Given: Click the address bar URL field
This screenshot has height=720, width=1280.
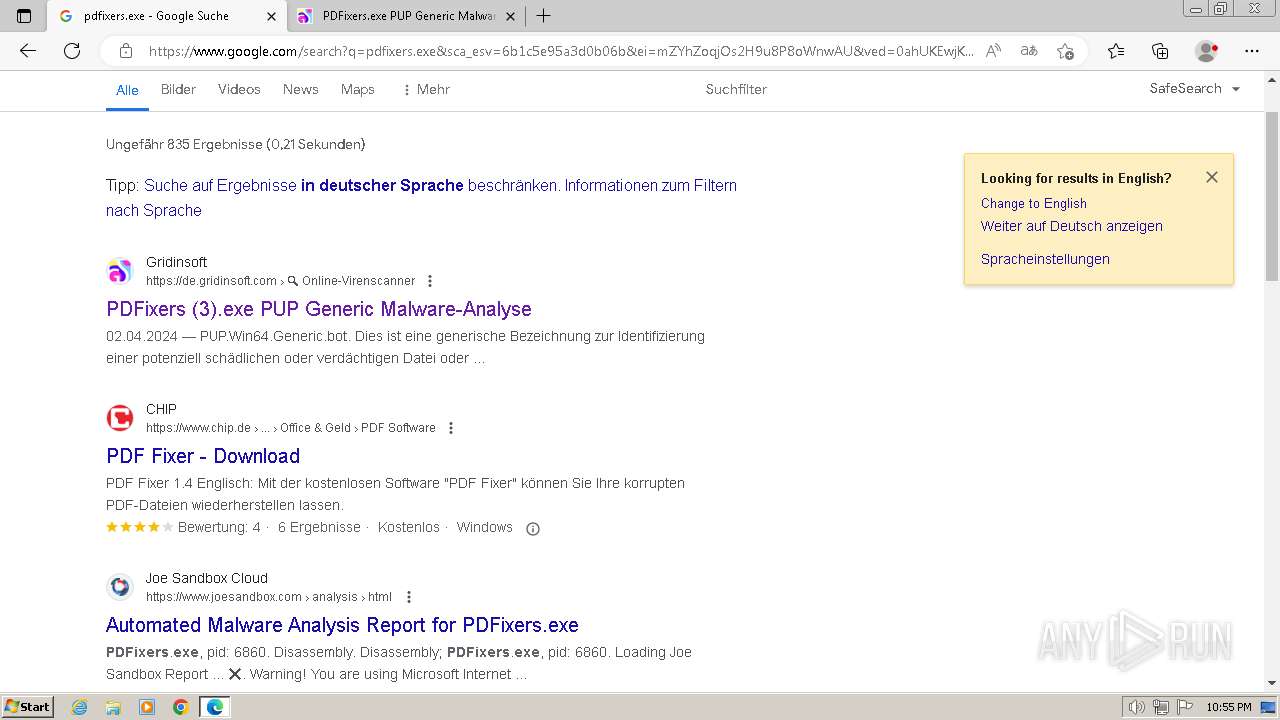Looking at the screenshot, I should click(x=560, y=51).
